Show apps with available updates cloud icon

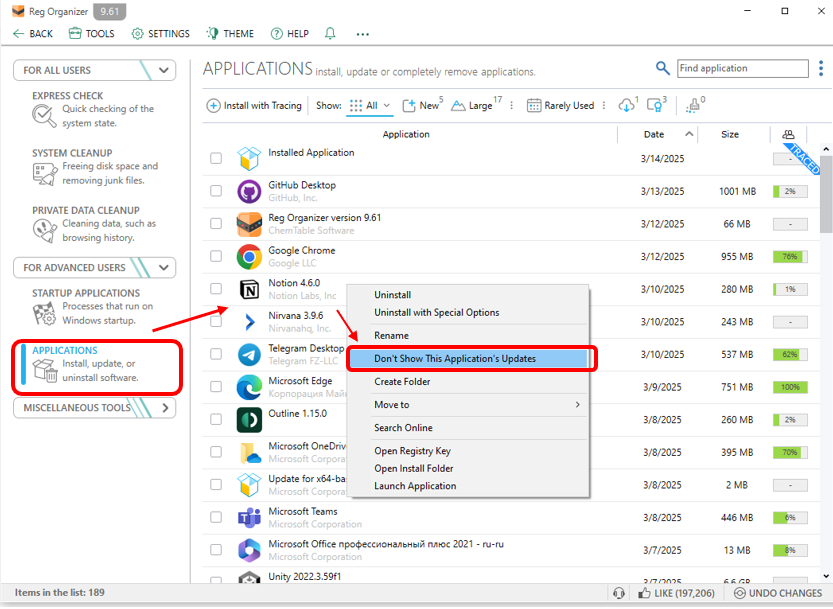(627, 105)
